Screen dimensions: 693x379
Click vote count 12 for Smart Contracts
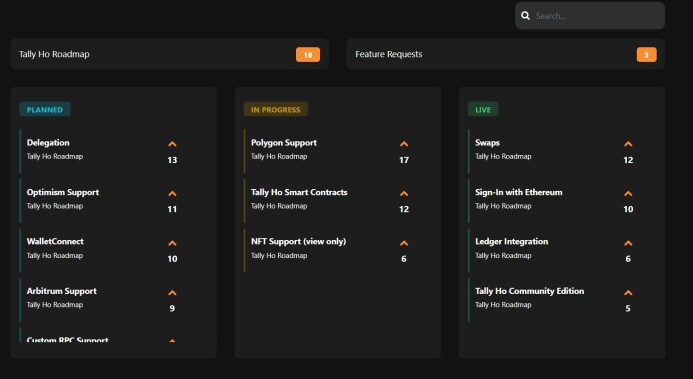click(x=404, y=209)
